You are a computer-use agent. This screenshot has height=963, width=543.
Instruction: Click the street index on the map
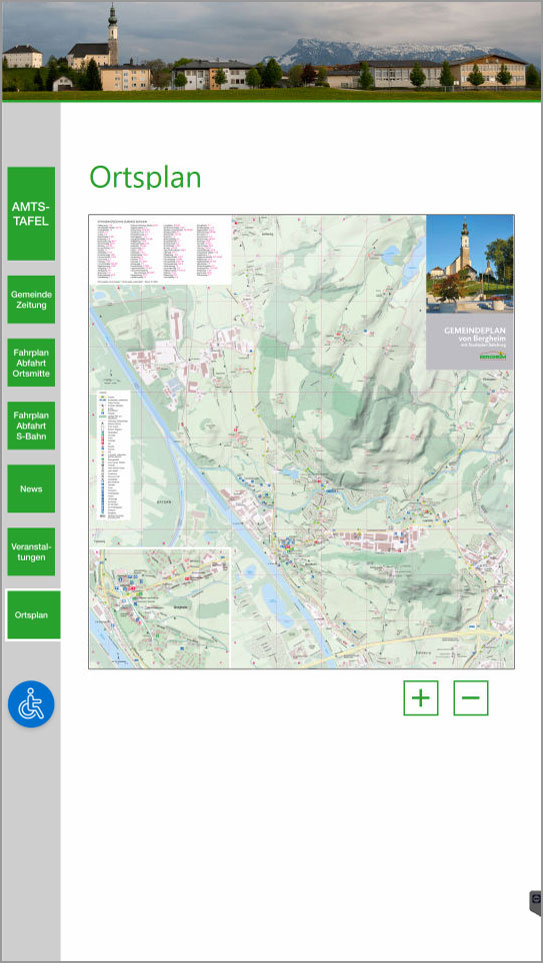coord(161,250)
